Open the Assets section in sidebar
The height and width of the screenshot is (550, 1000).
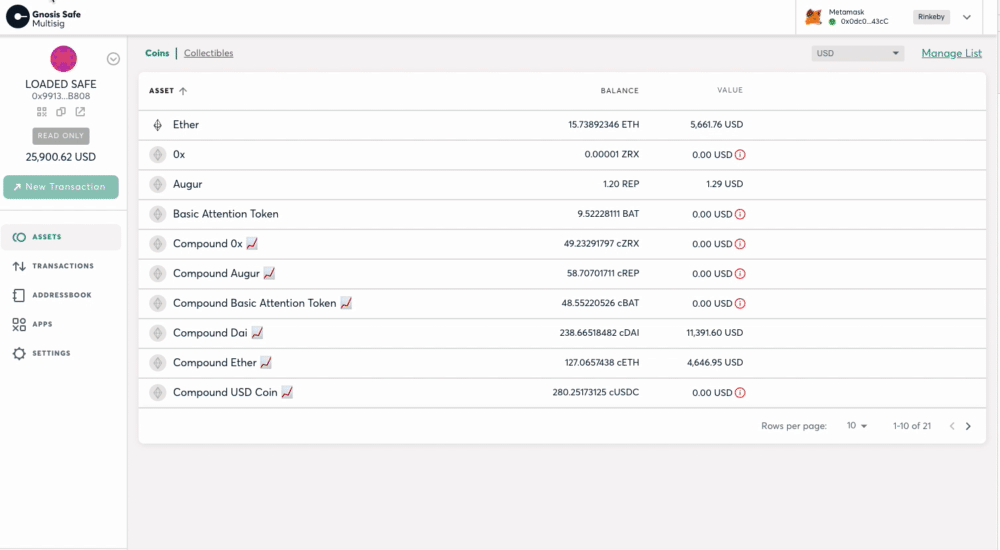pyautogui.click(x=61, y=237)
